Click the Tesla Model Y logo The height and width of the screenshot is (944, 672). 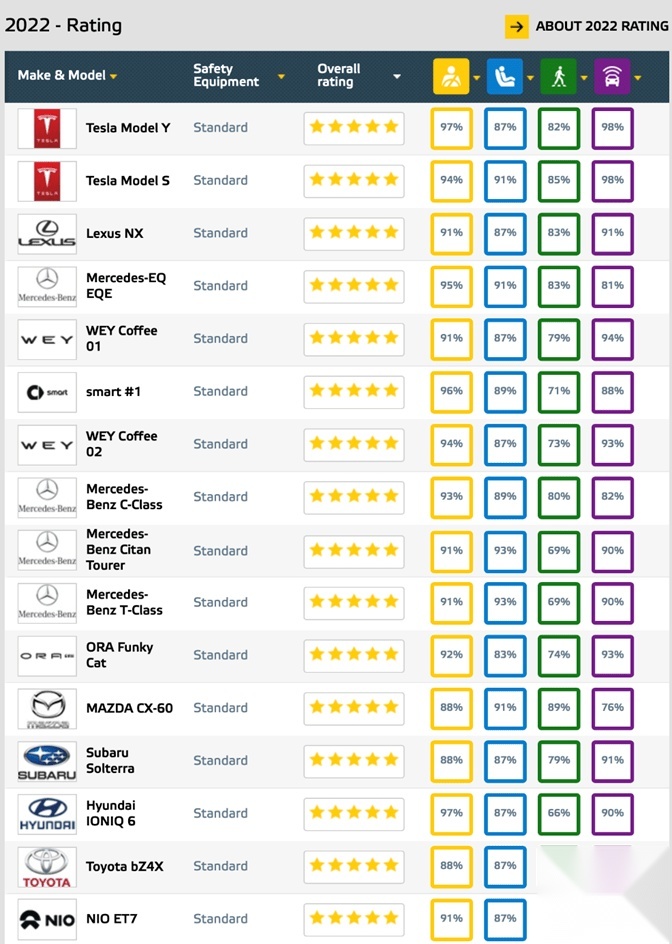(47, 128)
